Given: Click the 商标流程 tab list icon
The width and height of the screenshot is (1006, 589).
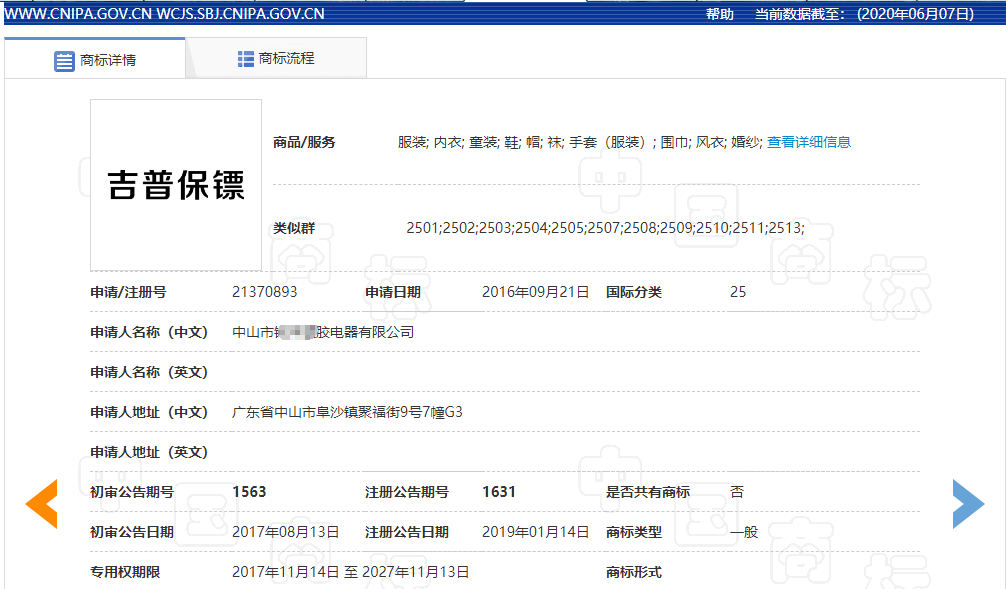Looking at the screenshot, I should click(245, 59).
